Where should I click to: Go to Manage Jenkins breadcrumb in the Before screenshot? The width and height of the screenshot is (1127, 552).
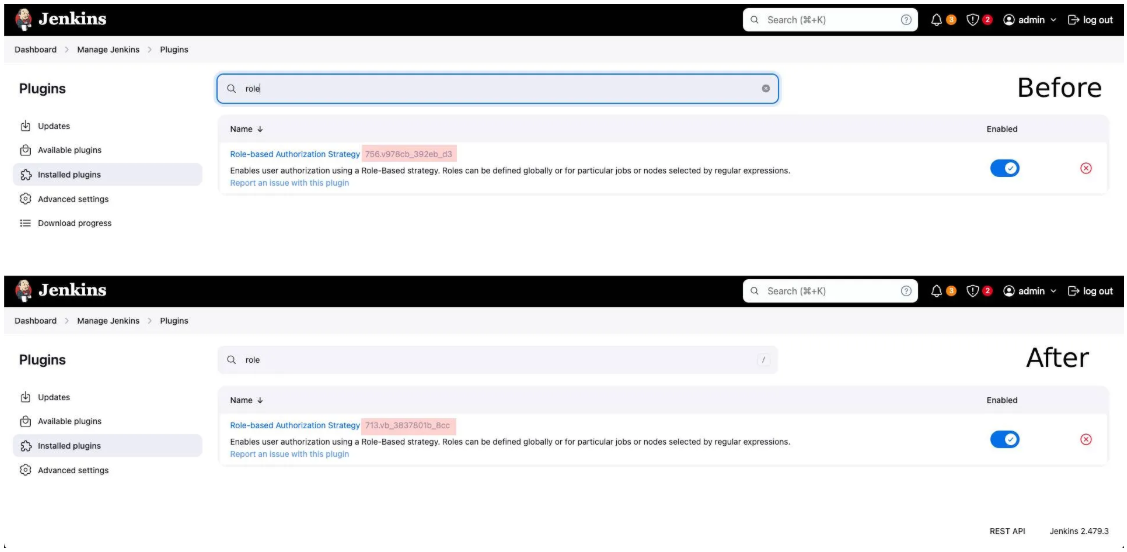click(x=109, y=50)
